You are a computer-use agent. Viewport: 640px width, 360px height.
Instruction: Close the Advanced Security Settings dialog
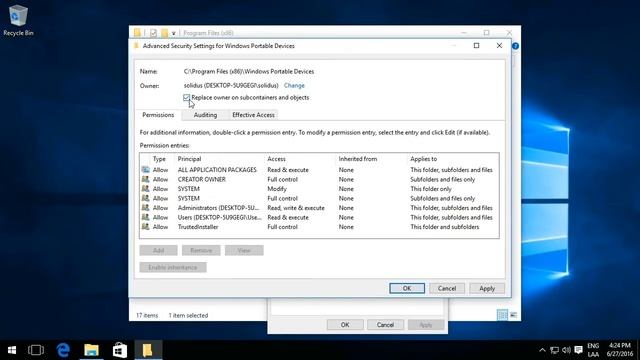pos(499,46)
